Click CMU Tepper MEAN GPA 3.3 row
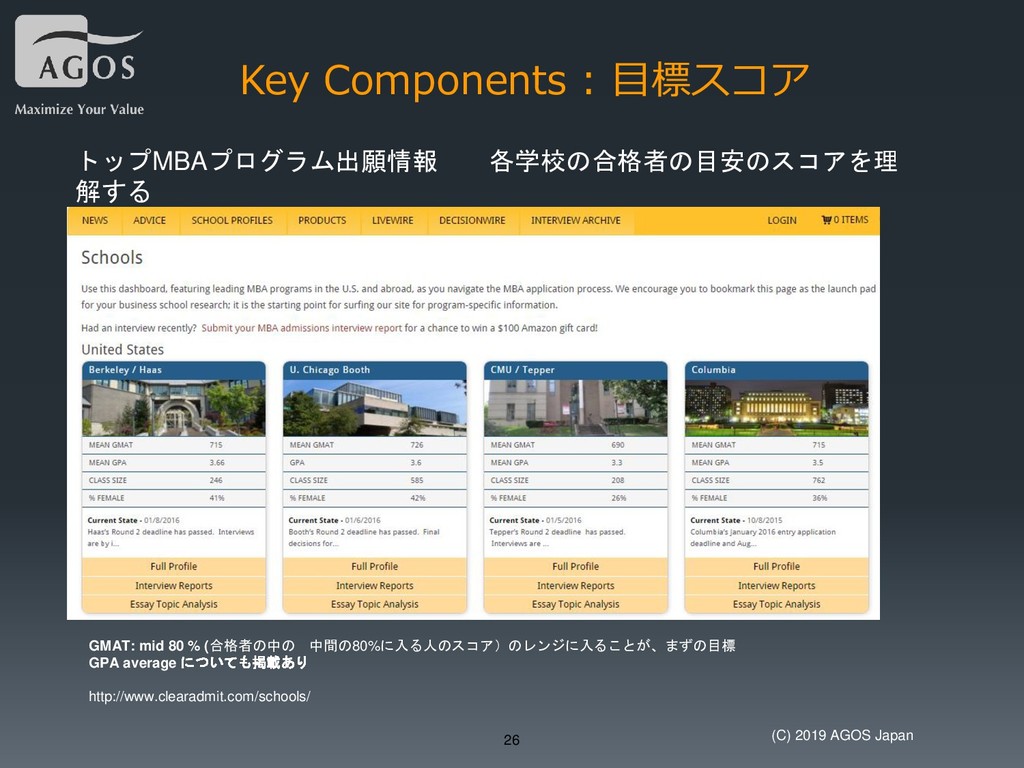Screen dimensions: 1024x768 [x=575, y=462]
